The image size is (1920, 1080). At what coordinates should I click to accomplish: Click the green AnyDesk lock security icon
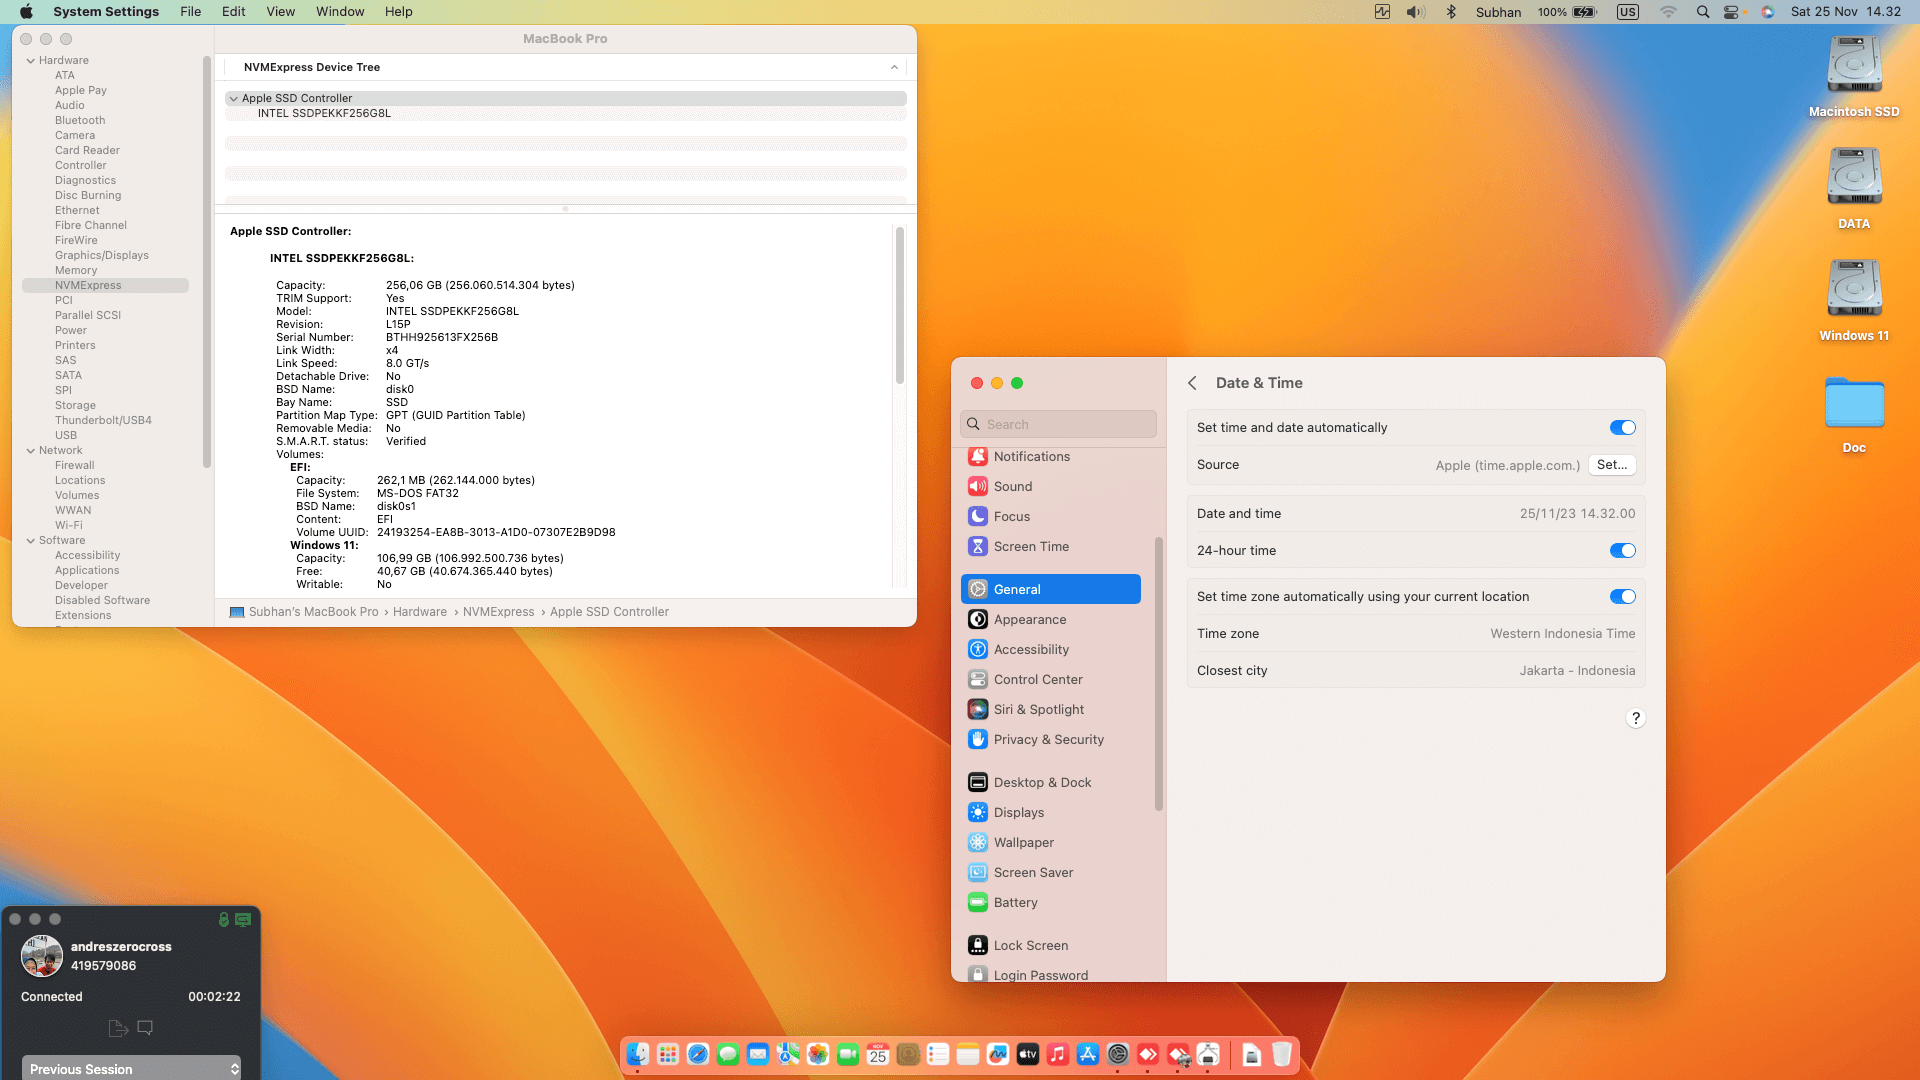pos(224,919)
